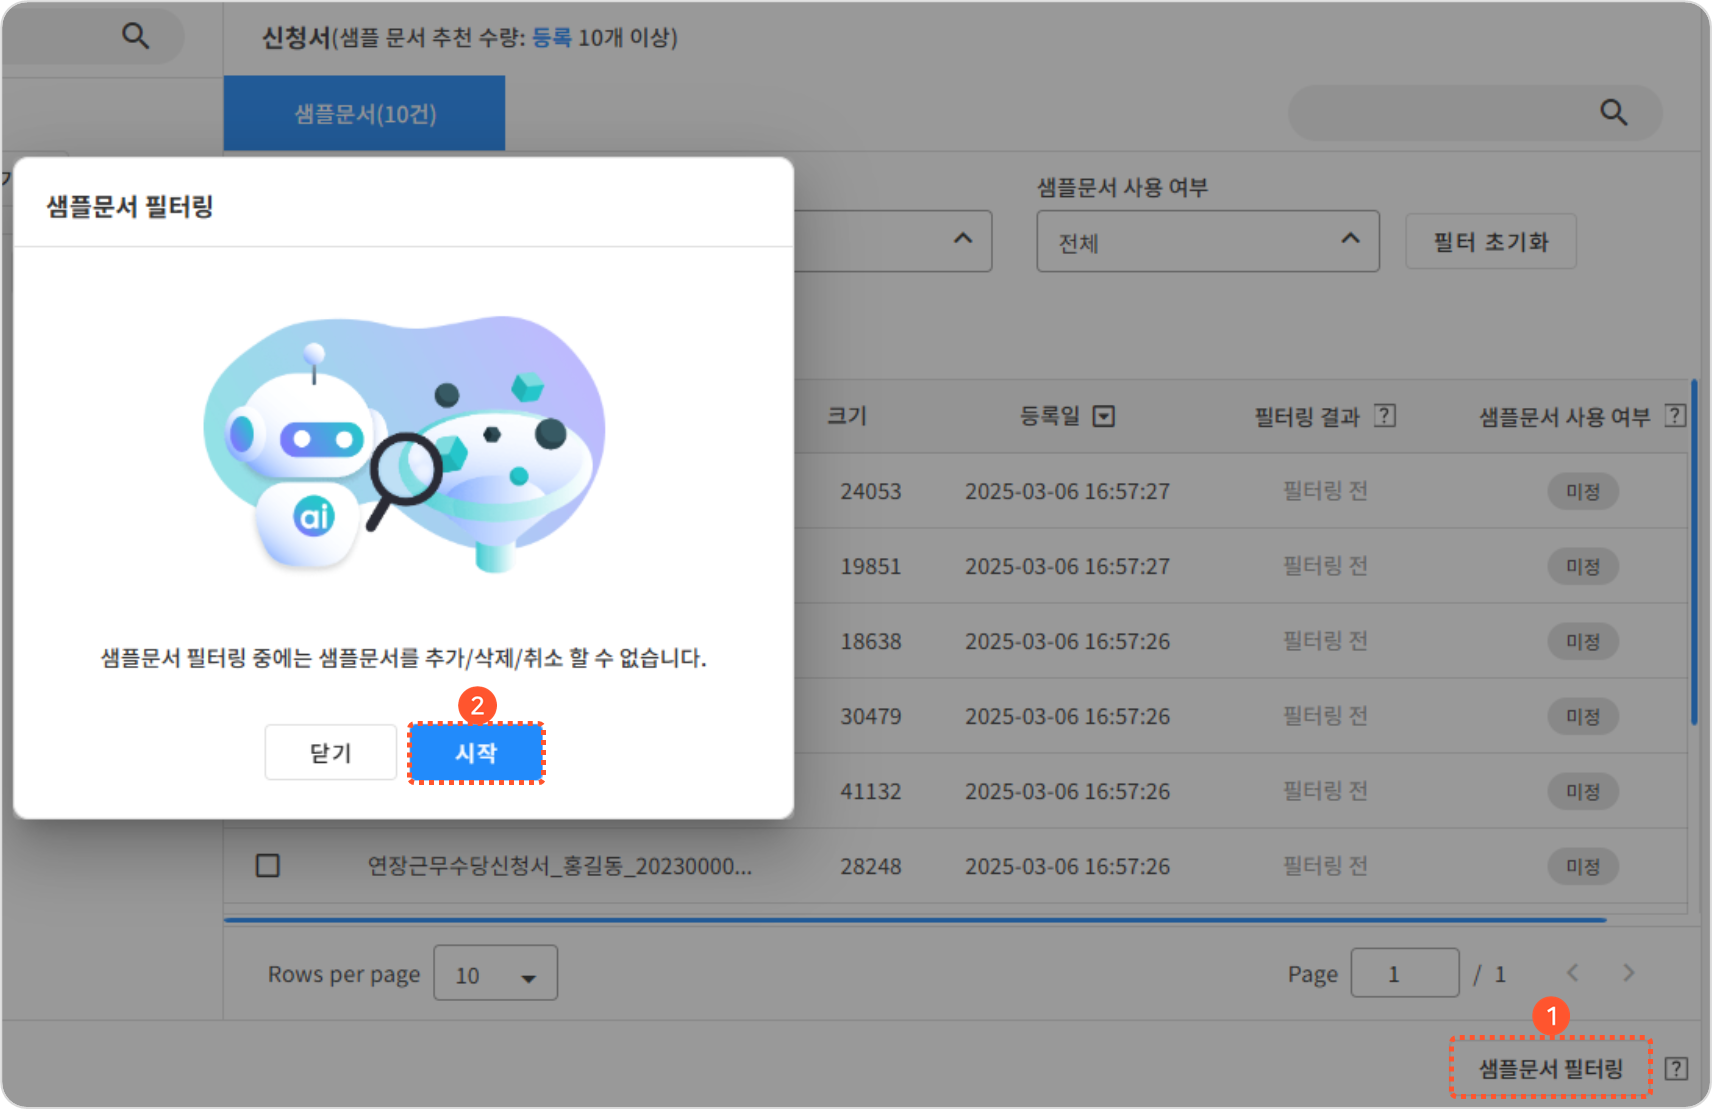Toggle the 미정 badge in the 28248 size row
Screen dimensions: 1712x1109
1582,866
